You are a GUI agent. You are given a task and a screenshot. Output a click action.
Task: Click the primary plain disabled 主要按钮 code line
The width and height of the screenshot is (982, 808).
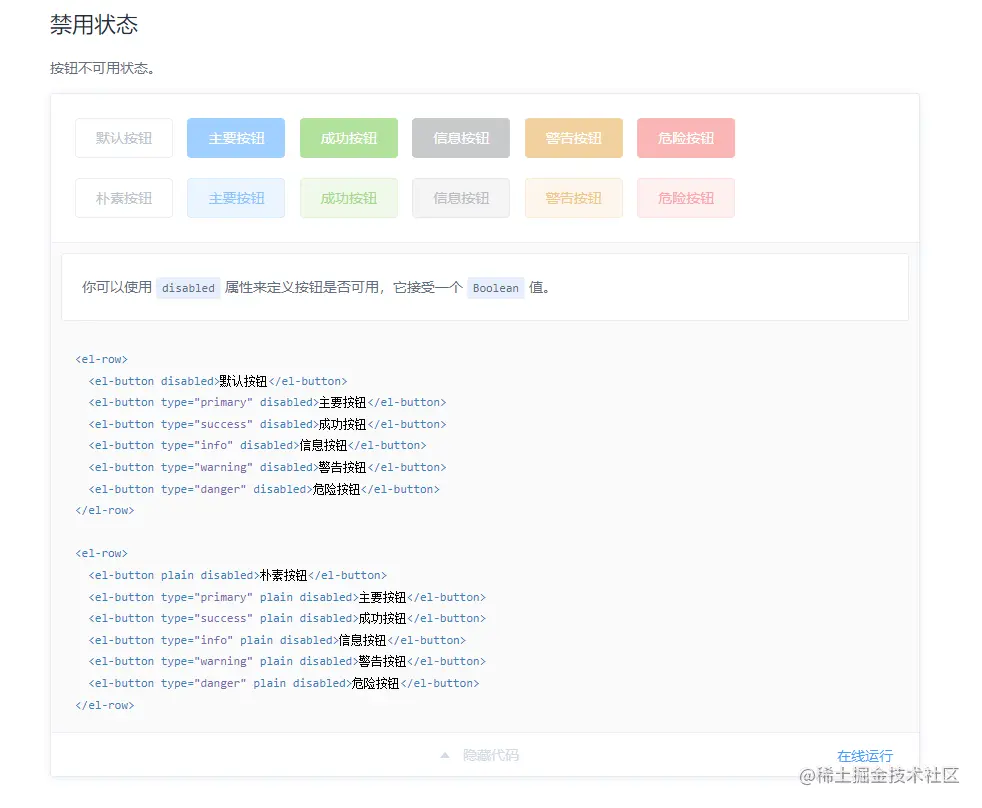tap(287, 597)
